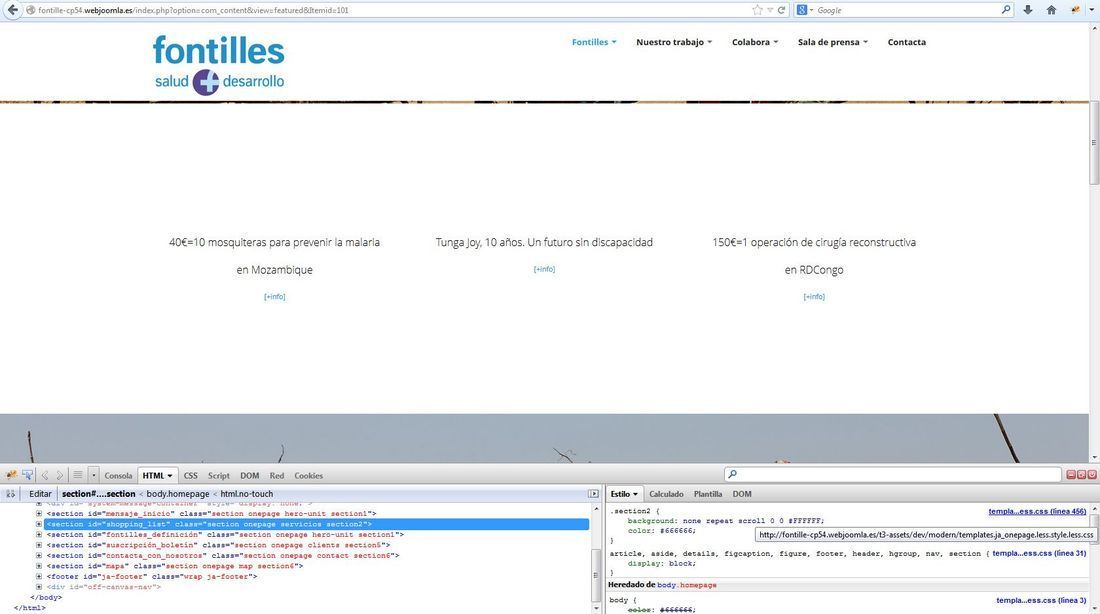Expand mensaje_inicio section node
This screenshot has width=1100, height=614.
point(39,514)
